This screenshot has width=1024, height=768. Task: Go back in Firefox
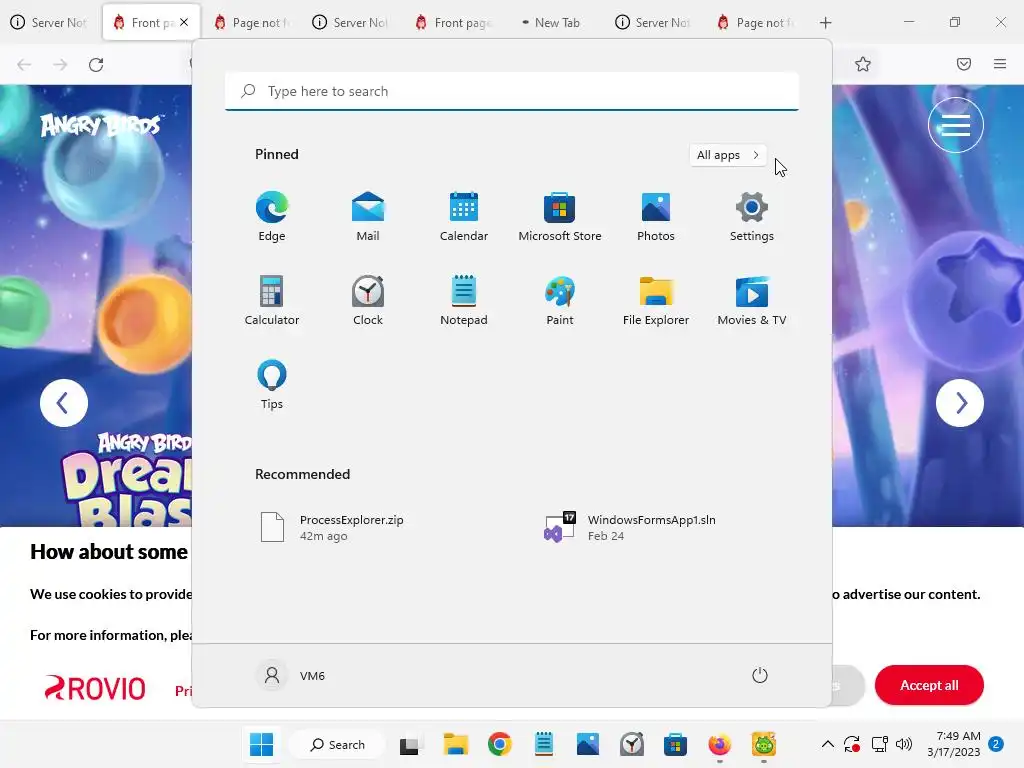click(x=24, y=65)
